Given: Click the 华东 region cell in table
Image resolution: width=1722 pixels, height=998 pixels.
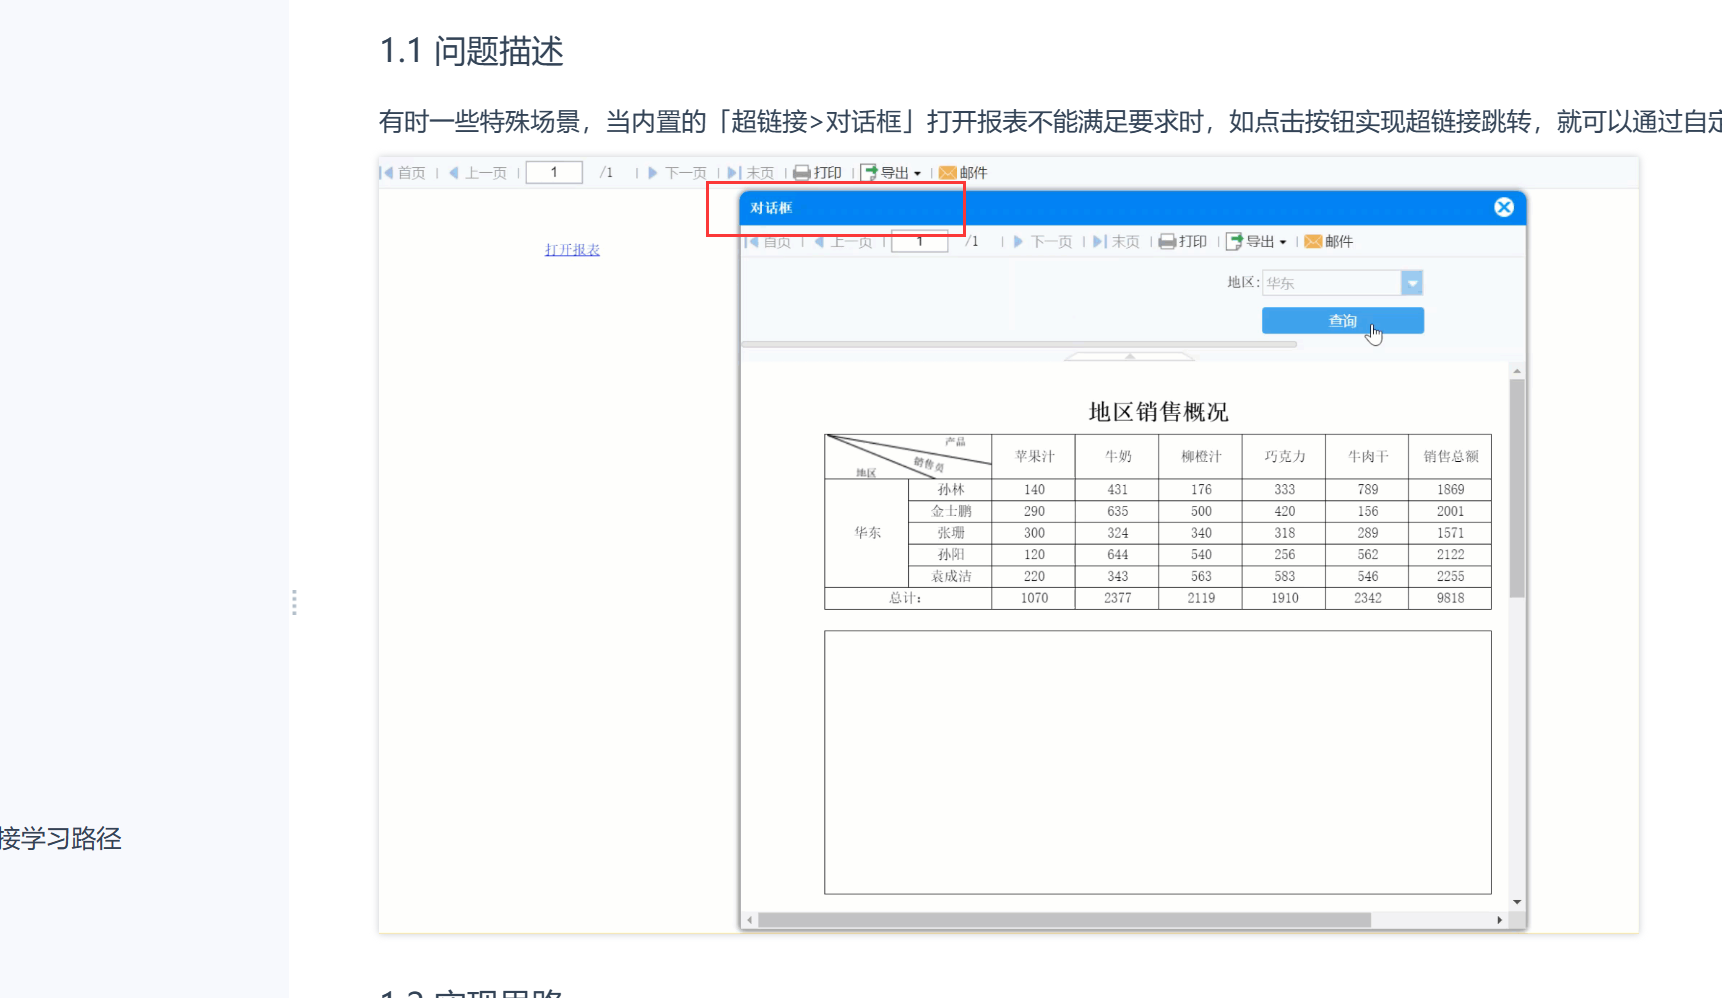Looking at the screenshot, I should point(867,533).
